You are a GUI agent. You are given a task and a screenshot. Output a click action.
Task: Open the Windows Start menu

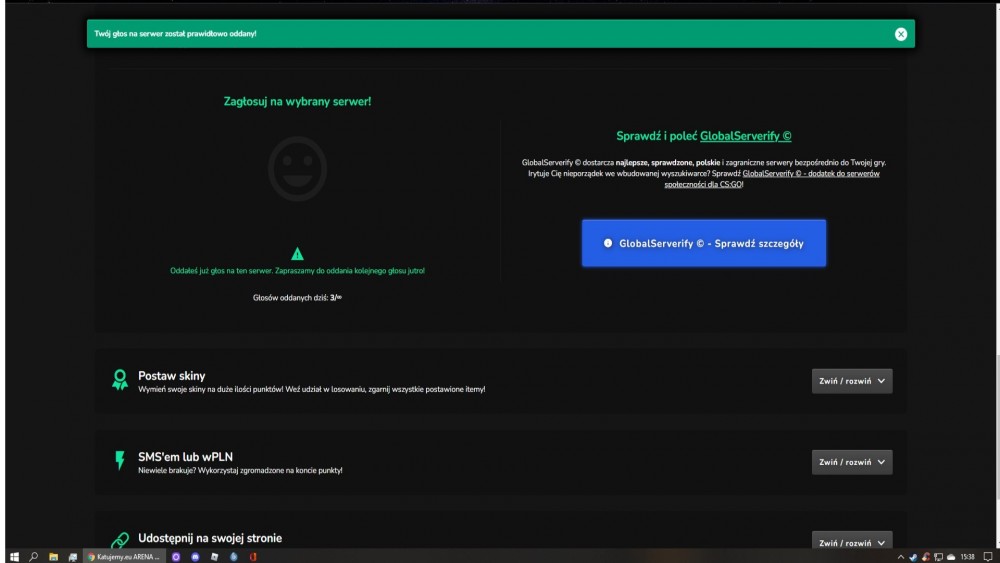(x=14, y=557)
